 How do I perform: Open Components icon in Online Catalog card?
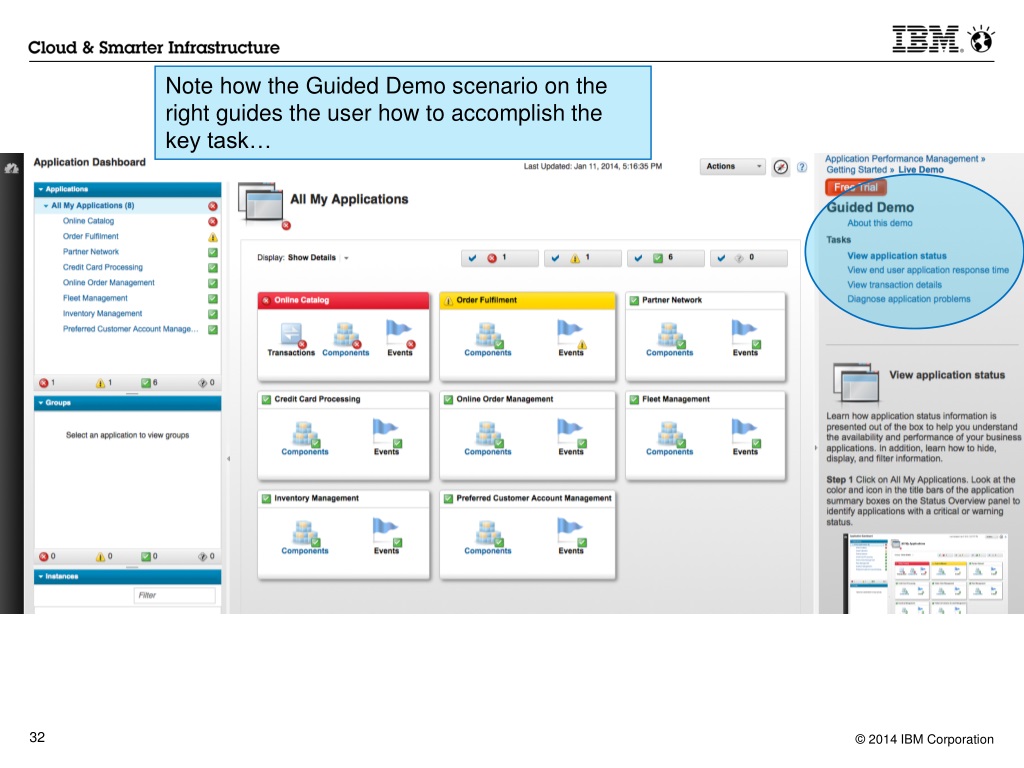pos(346,334)
